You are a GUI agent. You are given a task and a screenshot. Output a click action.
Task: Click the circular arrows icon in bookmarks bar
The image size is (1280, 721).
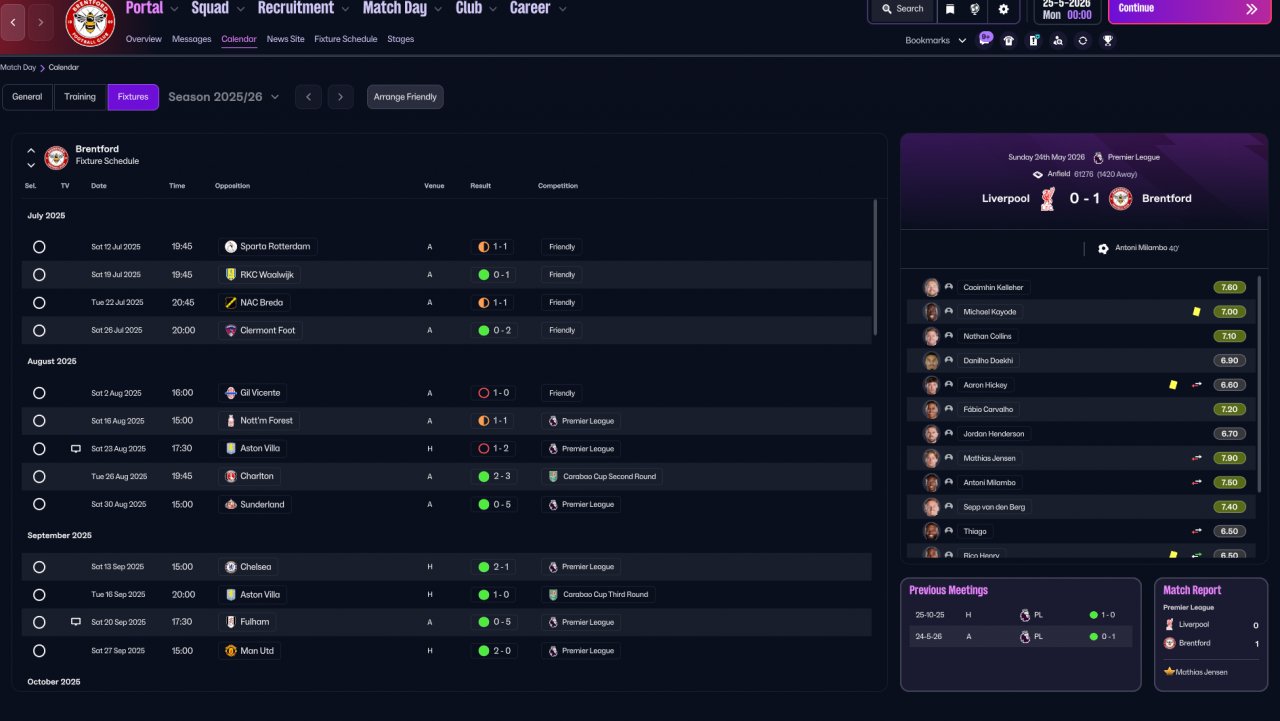(x=1083, y=41)
